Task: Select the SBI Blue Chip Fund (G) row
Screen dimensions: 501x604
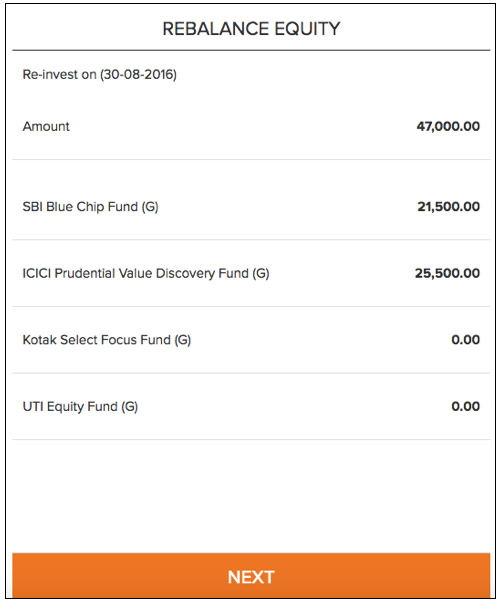Action: pos(251,206)
